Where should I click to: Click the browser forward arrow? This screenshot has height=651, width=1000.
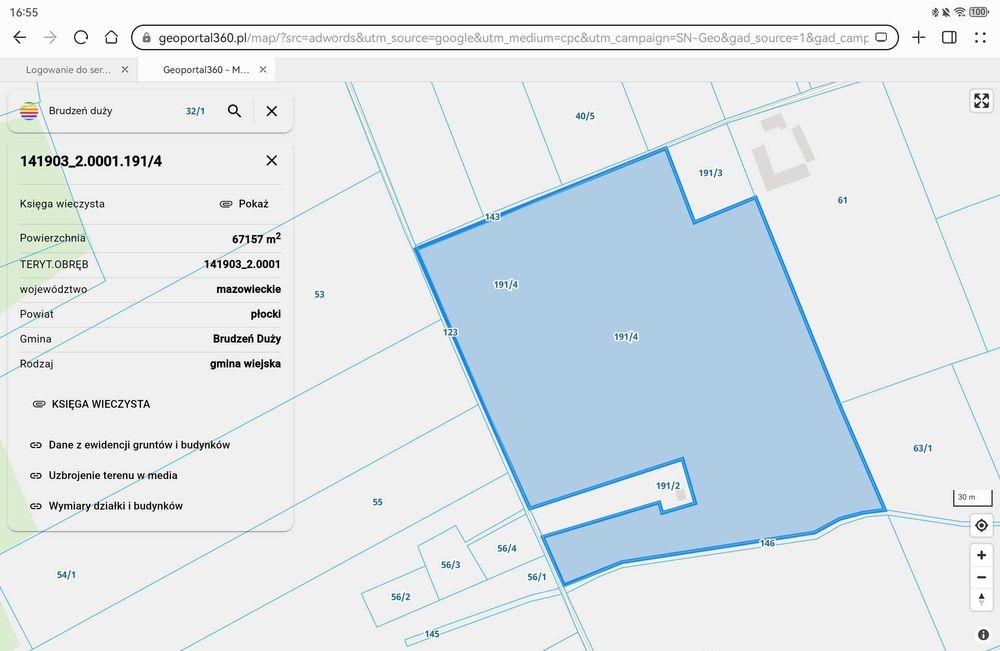50,38
